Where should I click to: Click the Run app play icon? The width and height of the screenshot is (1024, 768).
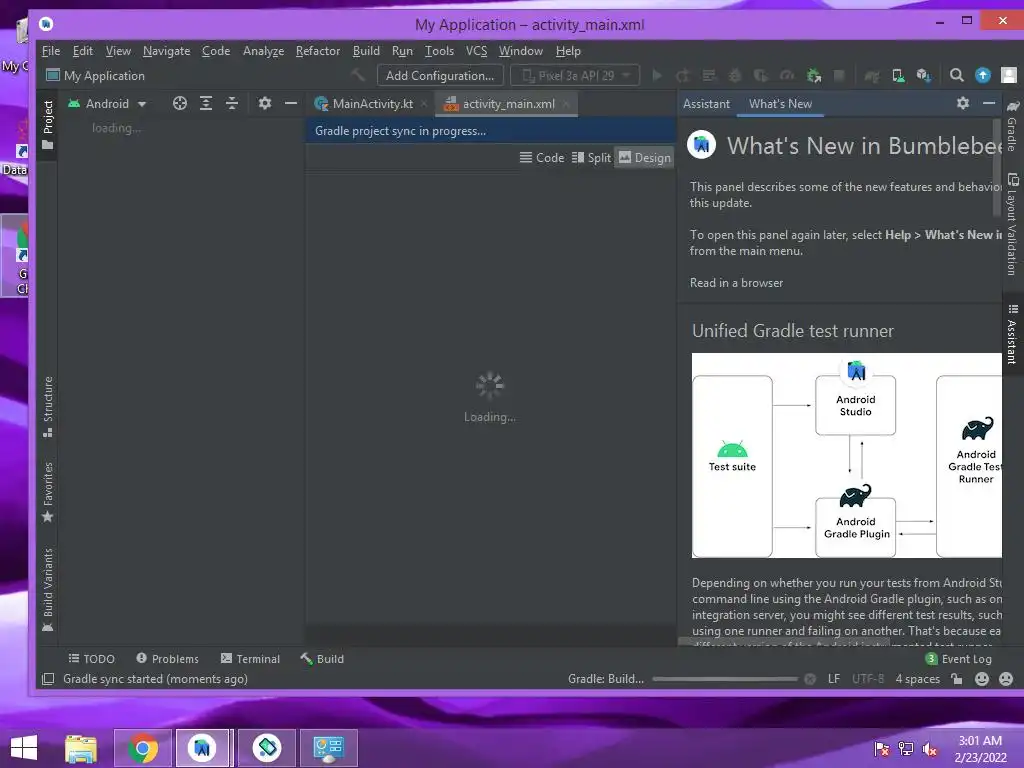[x=657, y=76]
